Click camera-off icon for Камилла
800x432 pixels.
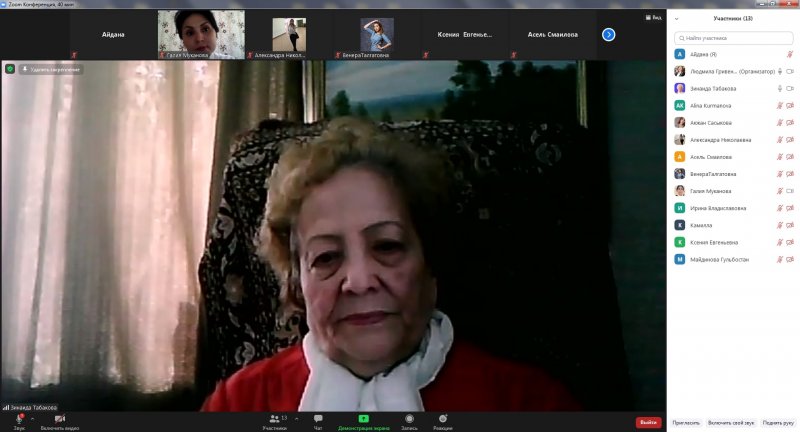click(x=790, y=225)
